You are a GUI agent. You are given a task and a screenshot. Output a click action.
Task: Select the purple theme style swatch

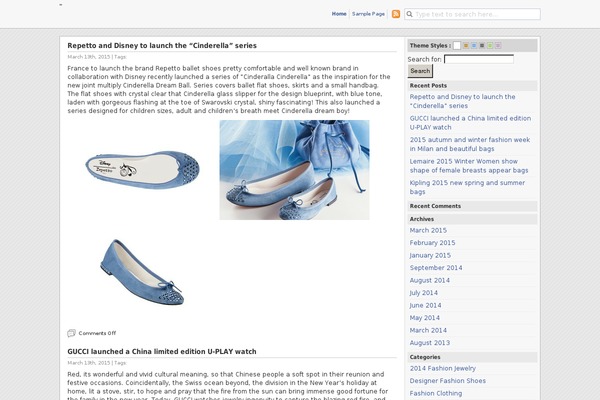pyautogui.click(x=498, y=46)
